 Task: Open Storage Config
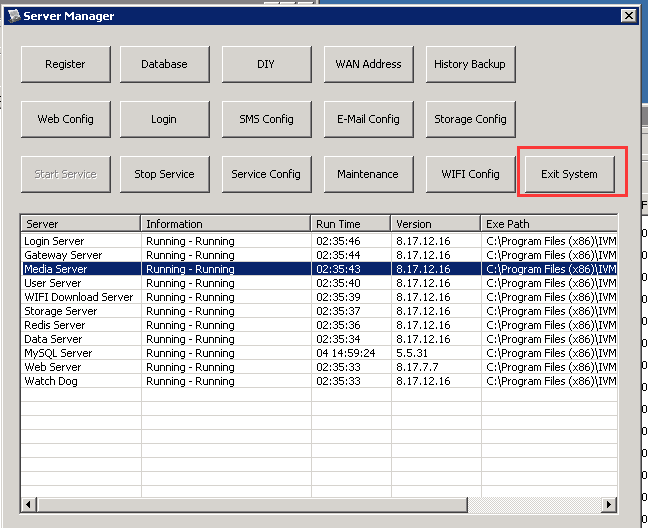470,119
